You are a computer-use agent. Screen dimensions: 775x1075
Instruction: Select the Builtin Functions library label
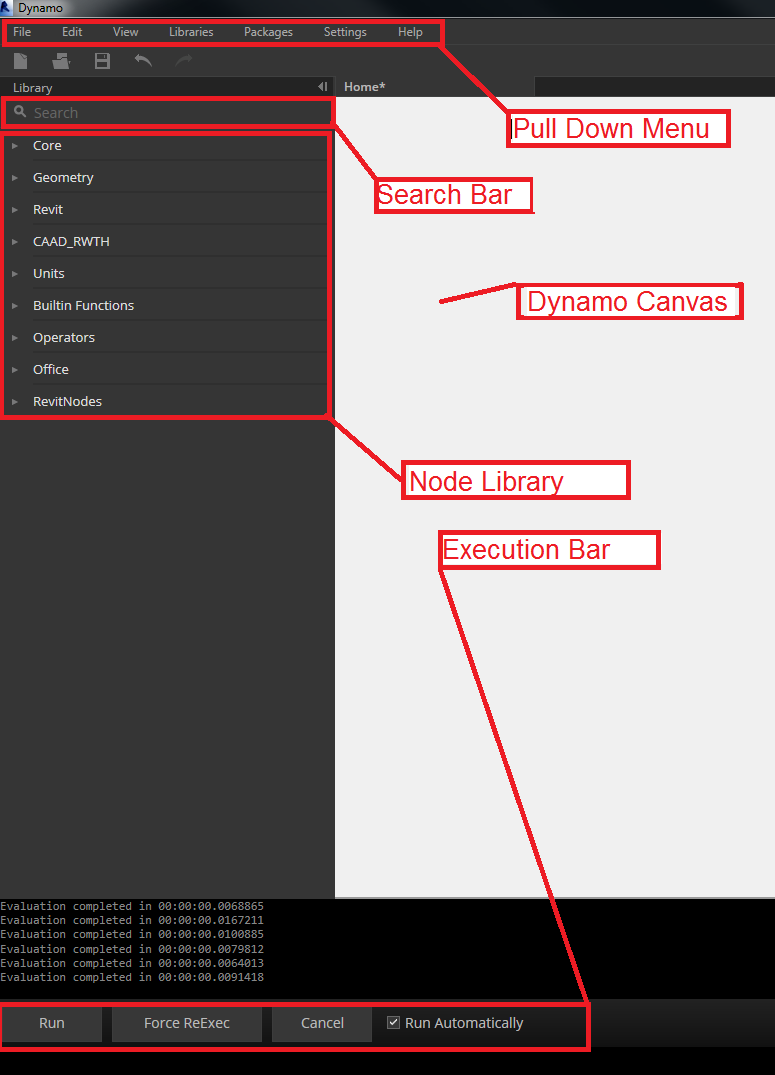tap(84, 306)
